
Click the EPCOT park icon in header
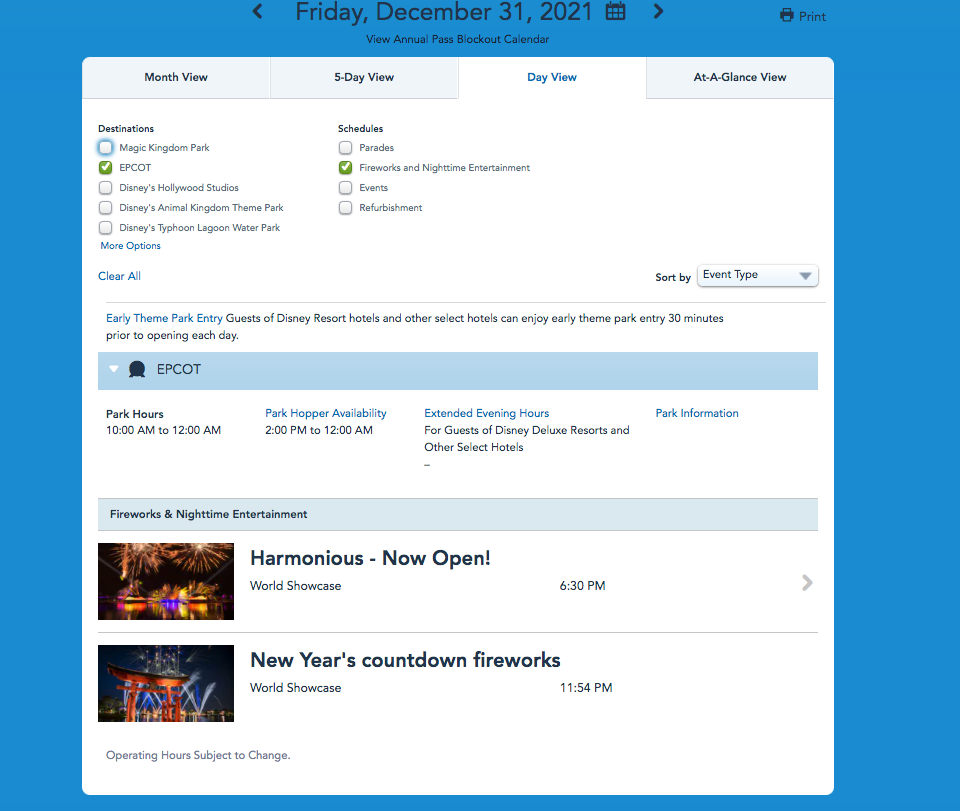point(138,370)
